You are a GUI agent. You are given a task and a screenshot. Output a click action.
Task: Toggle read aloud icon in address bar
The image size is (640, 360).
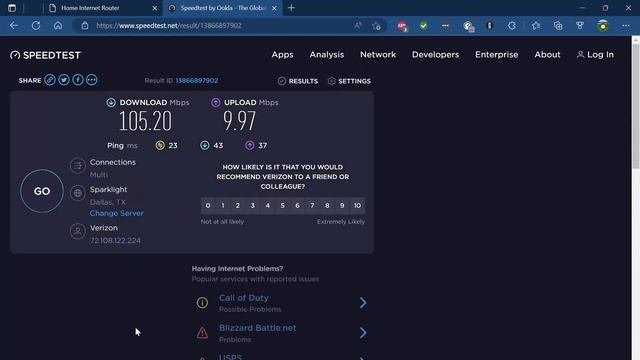pyautogui.click(x=358, y=26)
